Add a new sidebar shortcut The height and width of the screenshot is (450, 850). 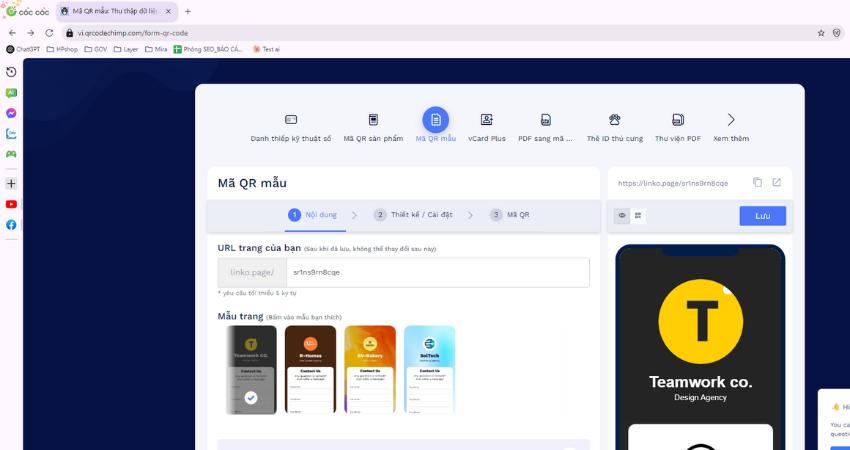point(11,184)
